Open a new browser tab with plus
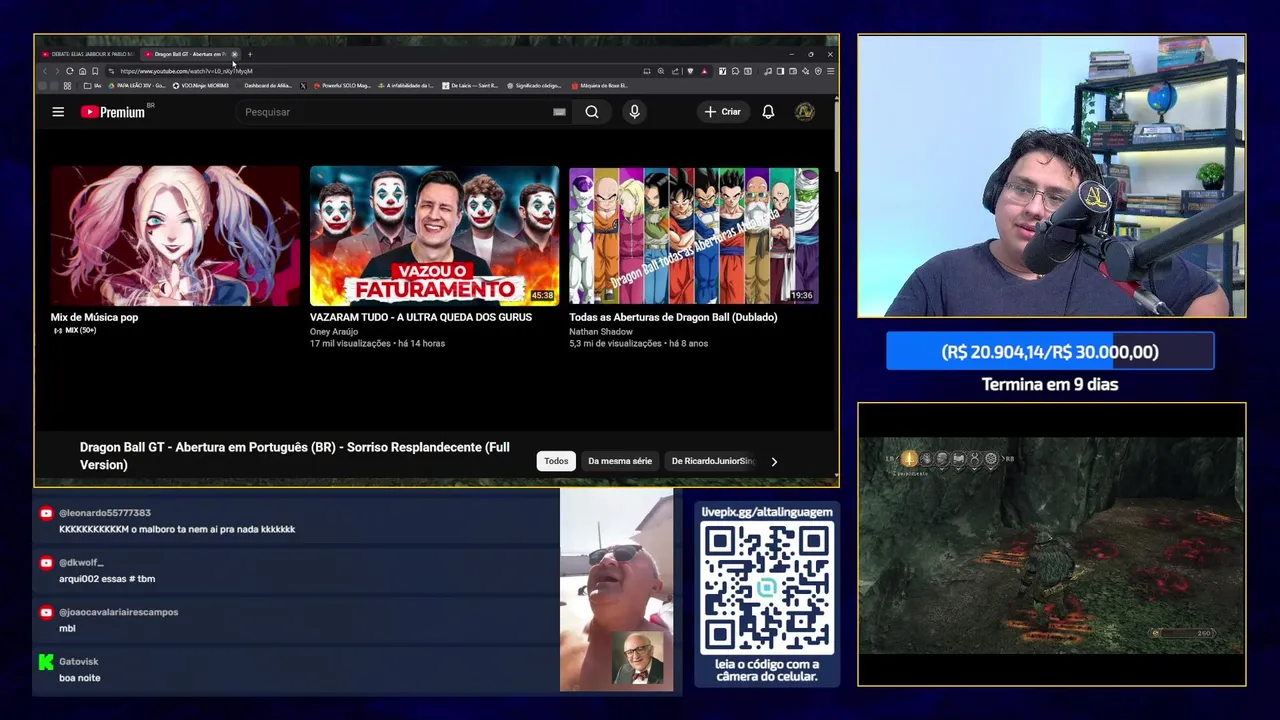 tap(250, 54)
